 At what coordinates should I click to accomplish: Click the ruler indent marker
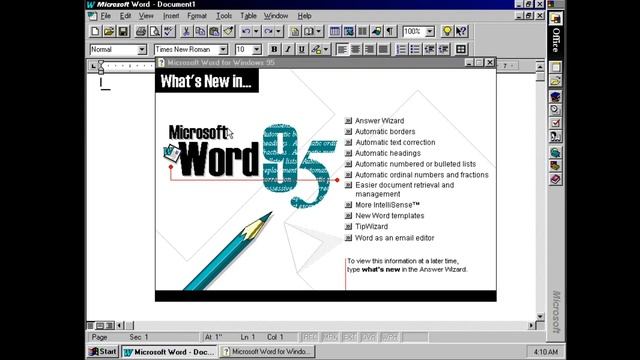point(101,67)
